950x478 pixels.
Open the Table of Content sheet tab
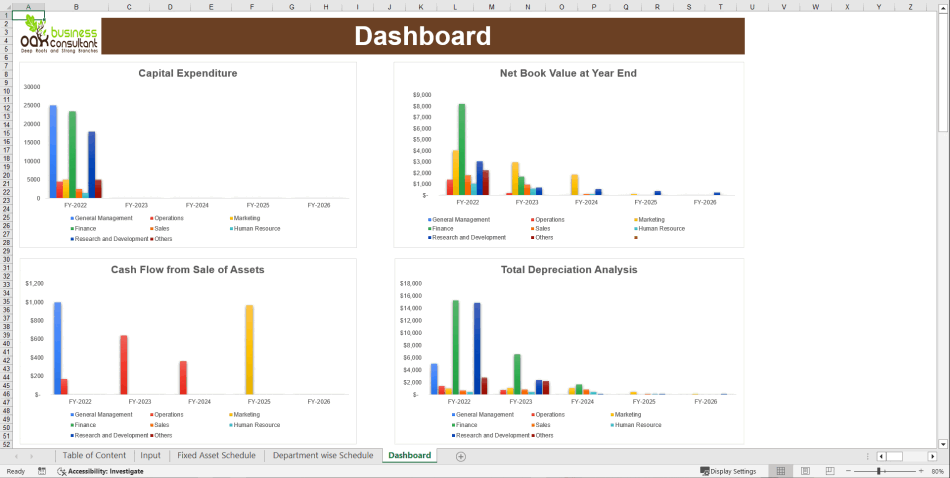94,456
